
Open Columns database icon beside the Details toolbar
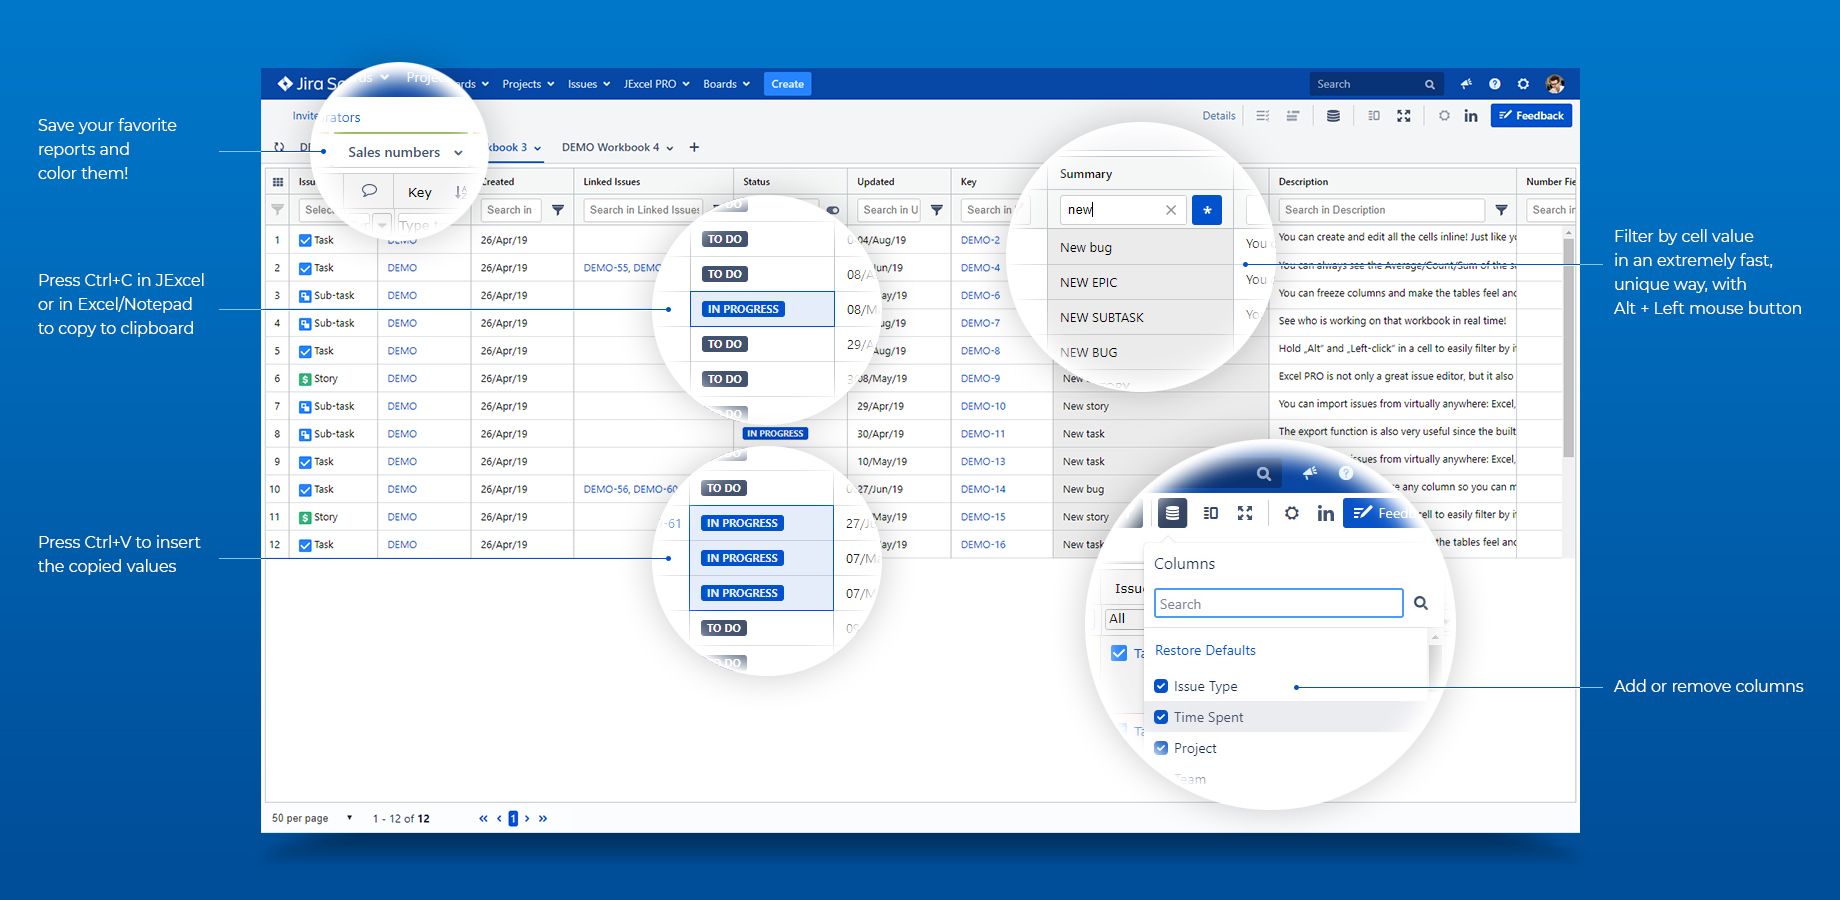pyautogui.click(x=1333, y=116)
